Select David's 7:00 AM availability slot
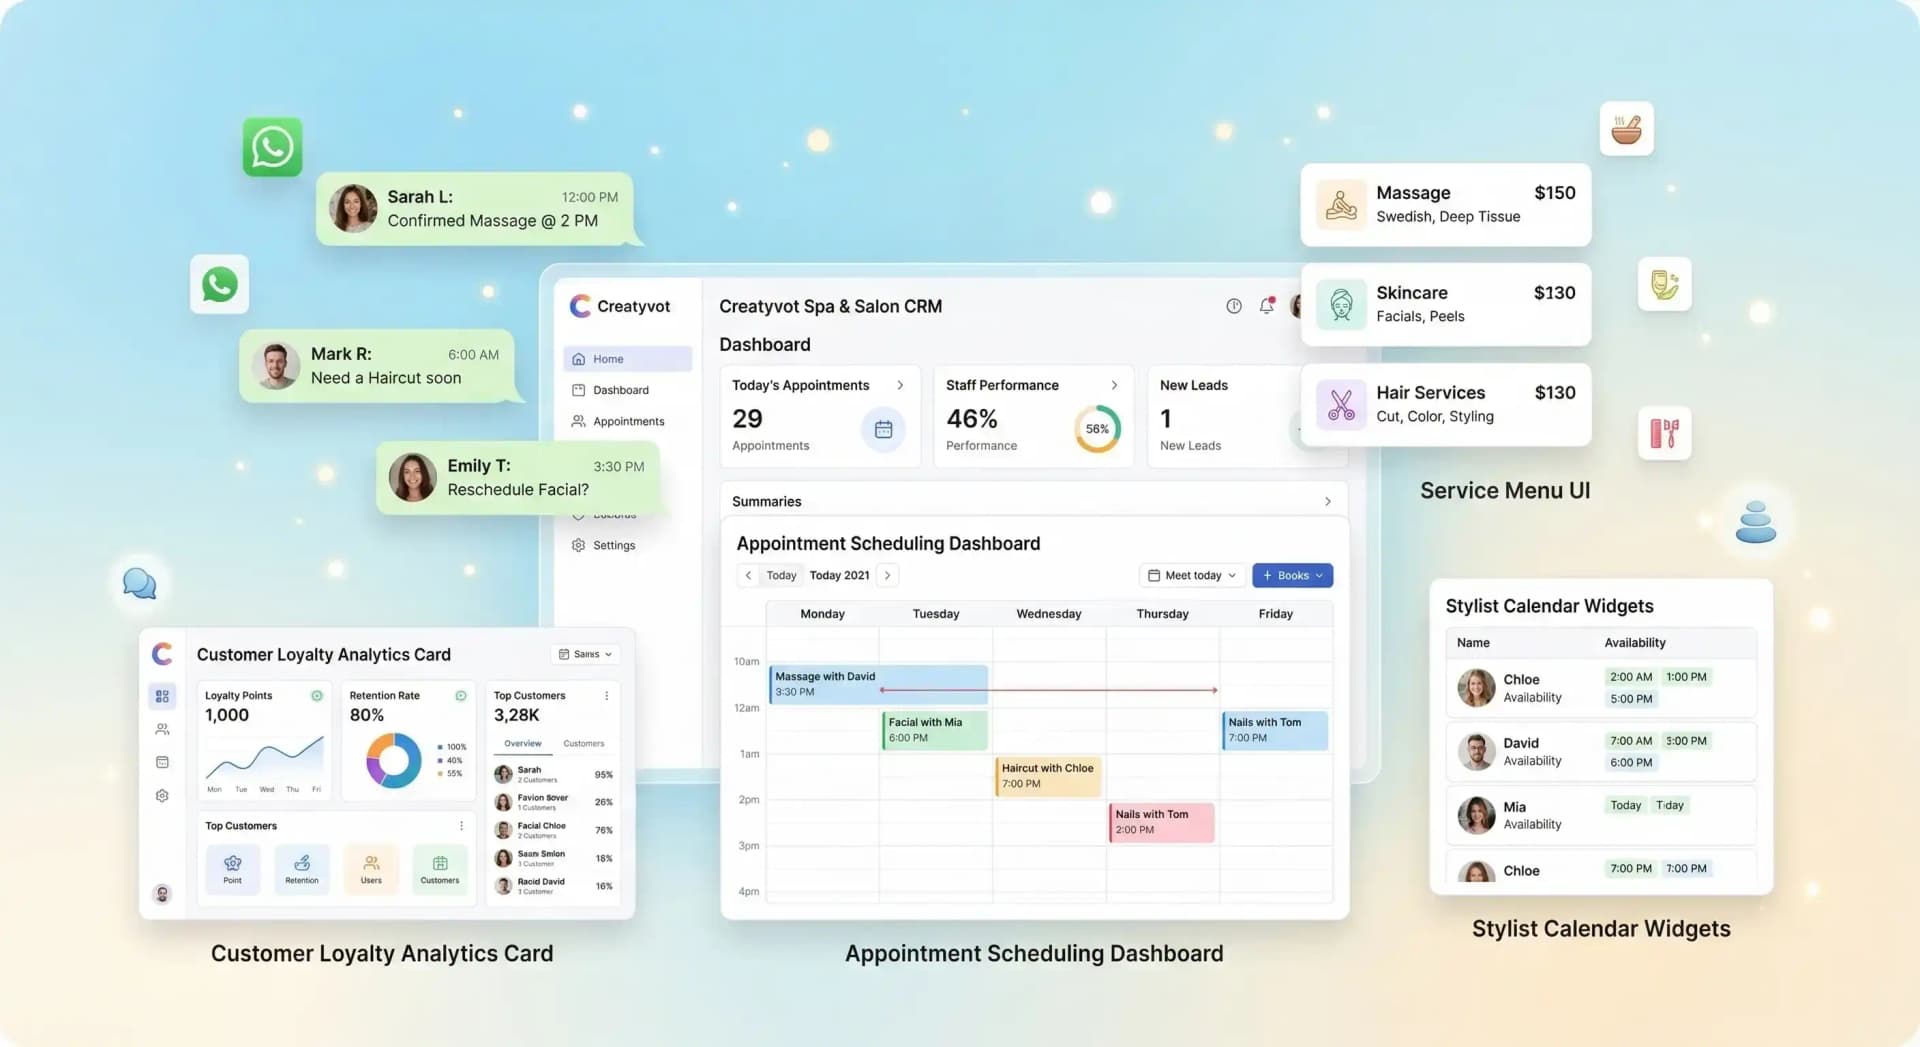Screen dimensions: 1920x1047 (x=1631, y=741)
